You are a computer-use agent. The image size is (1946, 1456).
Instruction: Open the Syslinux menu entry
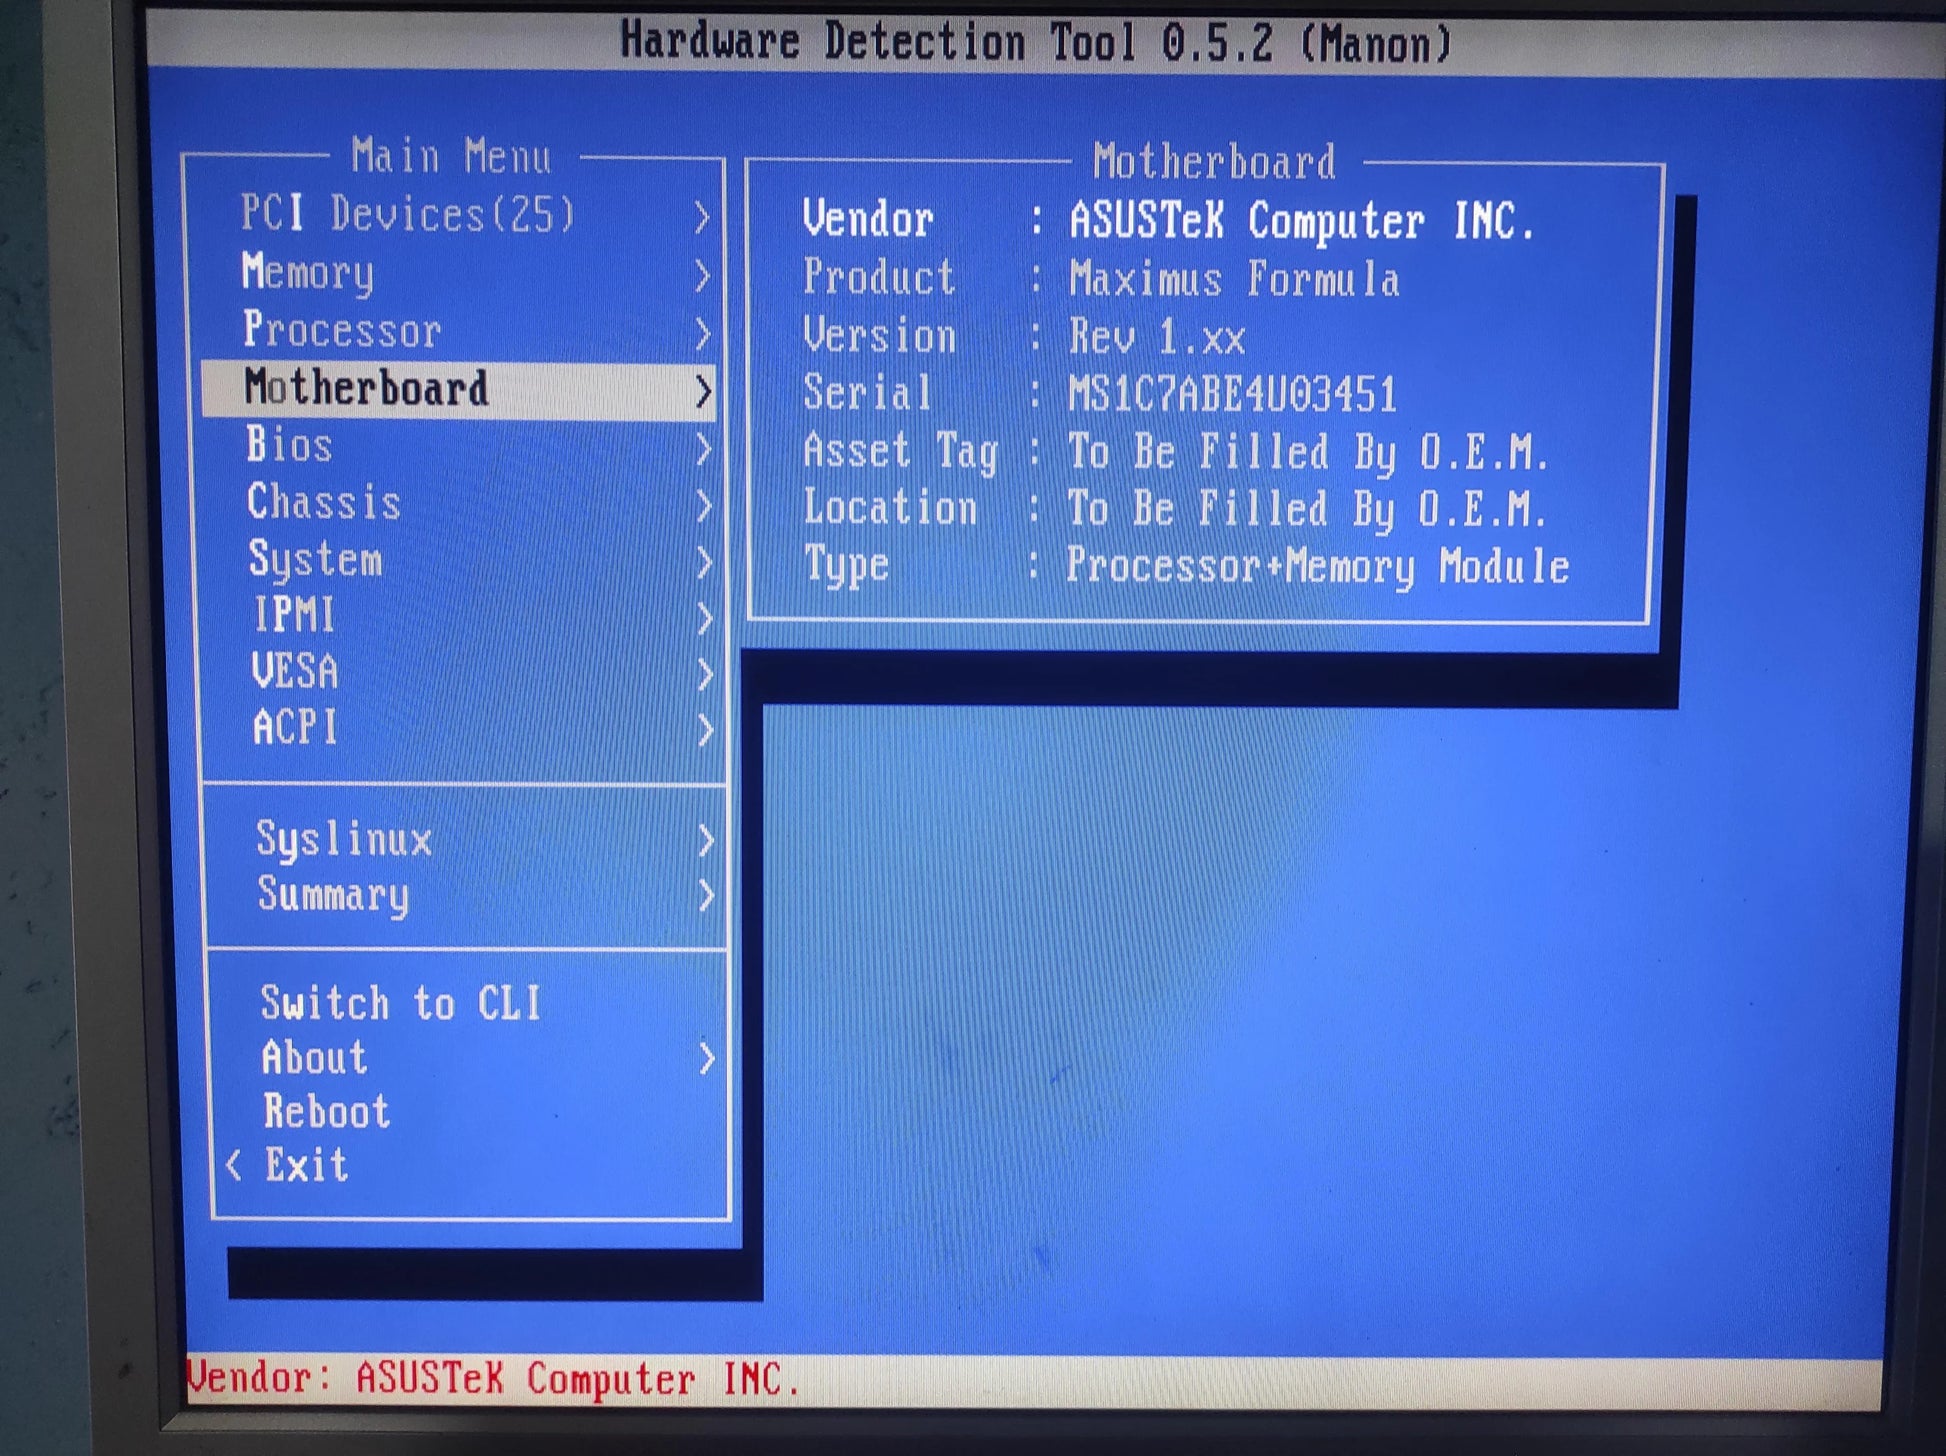point(344,839)
